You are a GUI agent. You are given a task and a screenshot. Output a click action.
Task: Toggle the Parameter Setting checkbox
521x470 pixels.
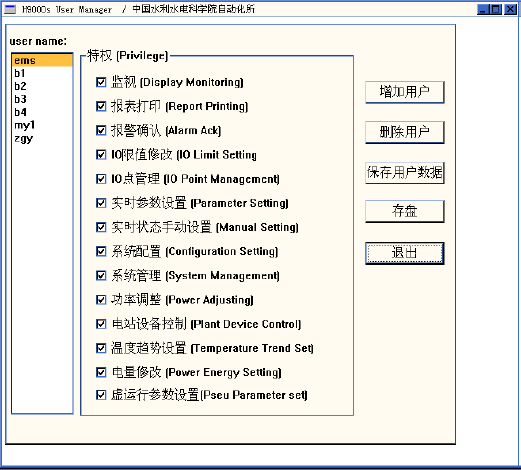[x=101, y=203]
